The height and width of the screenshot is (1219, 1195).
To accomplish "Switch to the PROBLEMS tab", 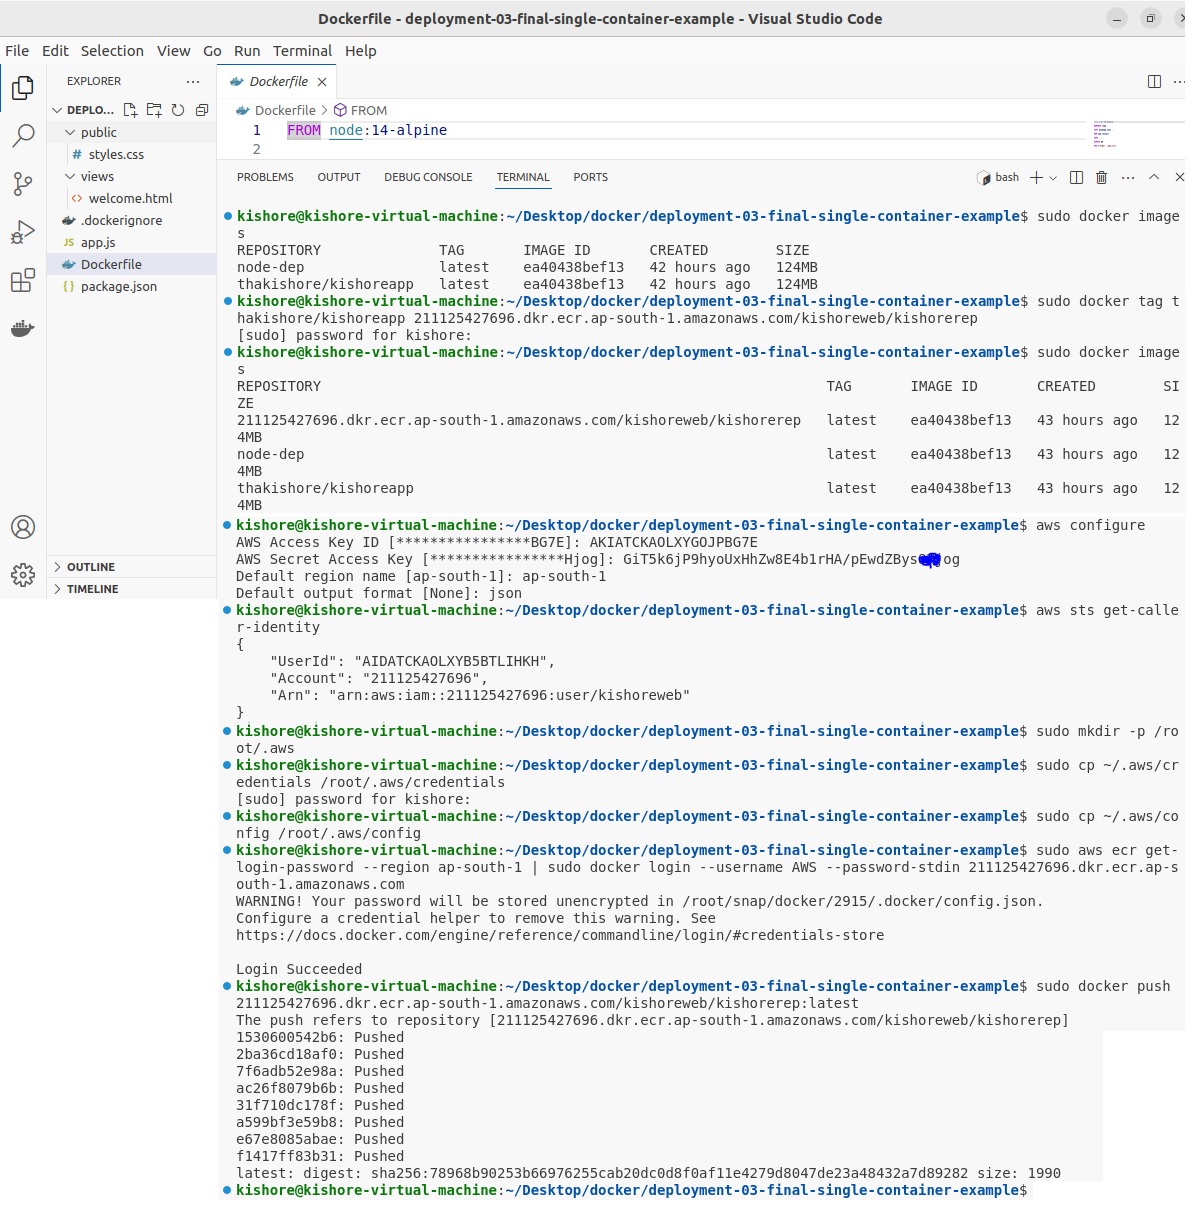I will pyautogui.click(x=265, y=177).
